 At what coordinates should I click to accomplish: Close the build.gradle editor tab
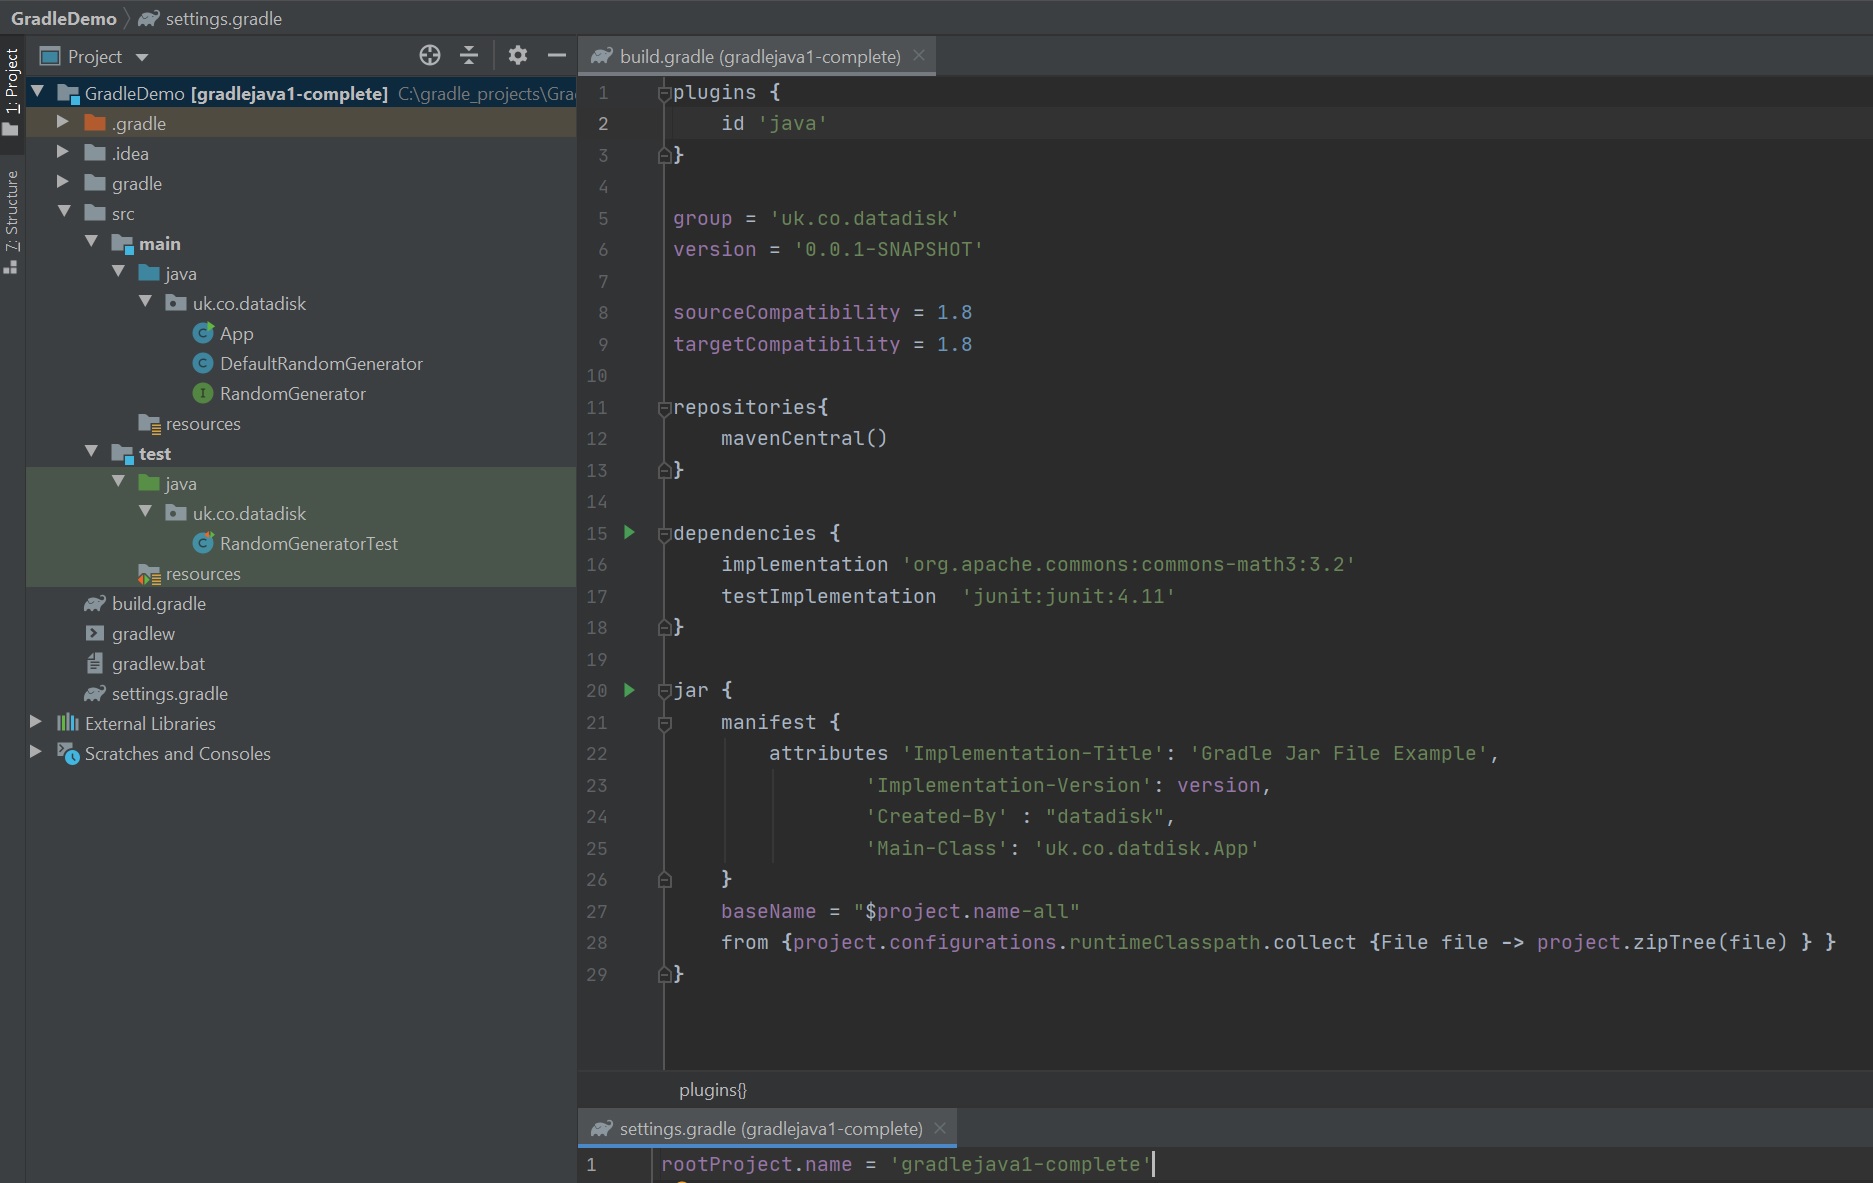[x=919, y=56]
